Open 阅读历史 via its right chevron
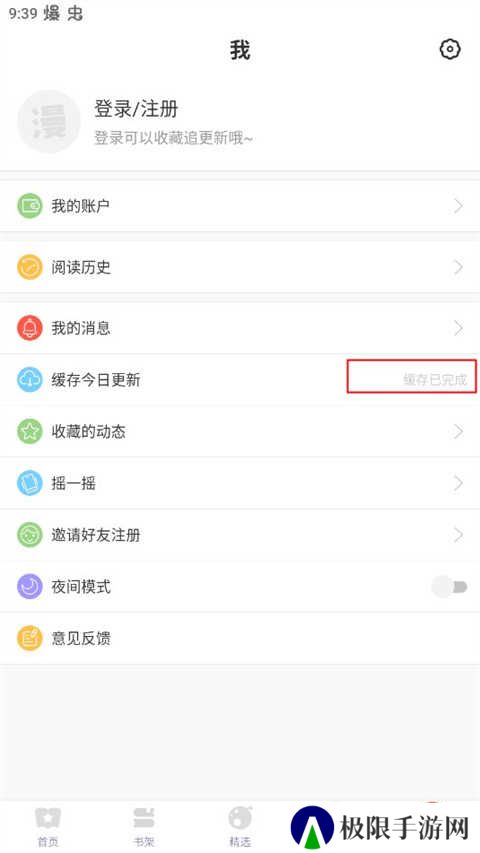480x853 pixels. click(x=459, y=267)
